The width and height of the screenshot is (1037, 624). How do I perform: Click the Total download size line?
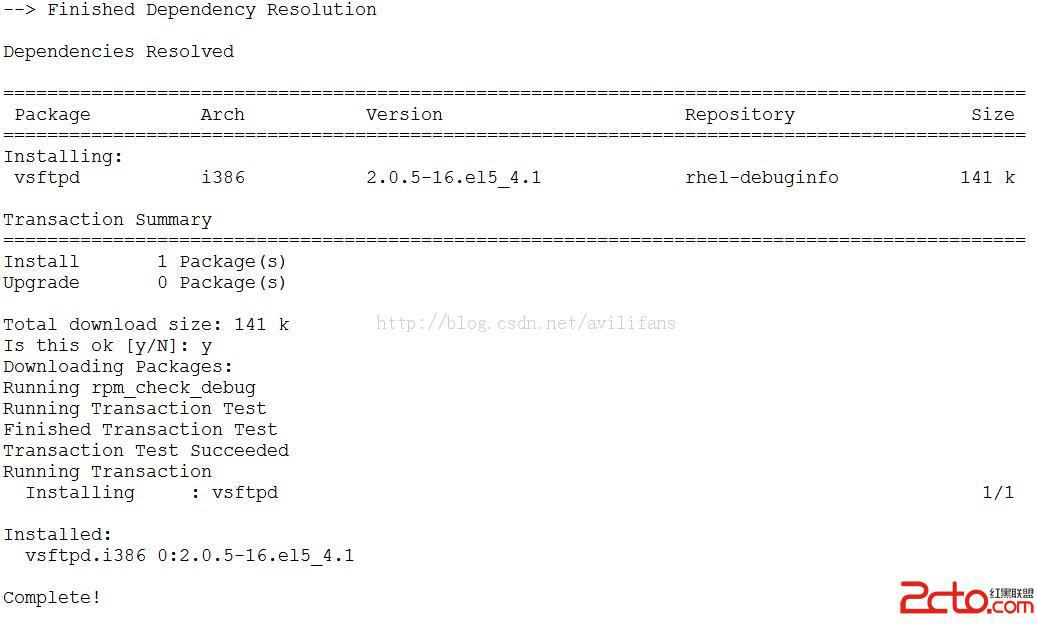[x=146, y=325]
